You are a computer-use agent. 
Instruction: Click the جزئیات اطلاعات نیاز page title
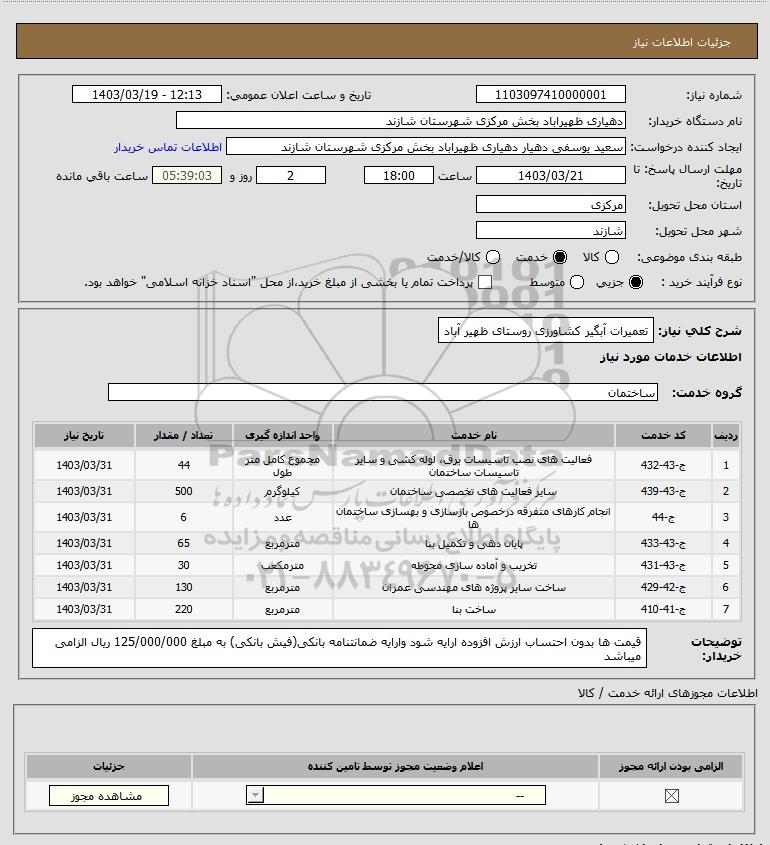coord(682,42)
